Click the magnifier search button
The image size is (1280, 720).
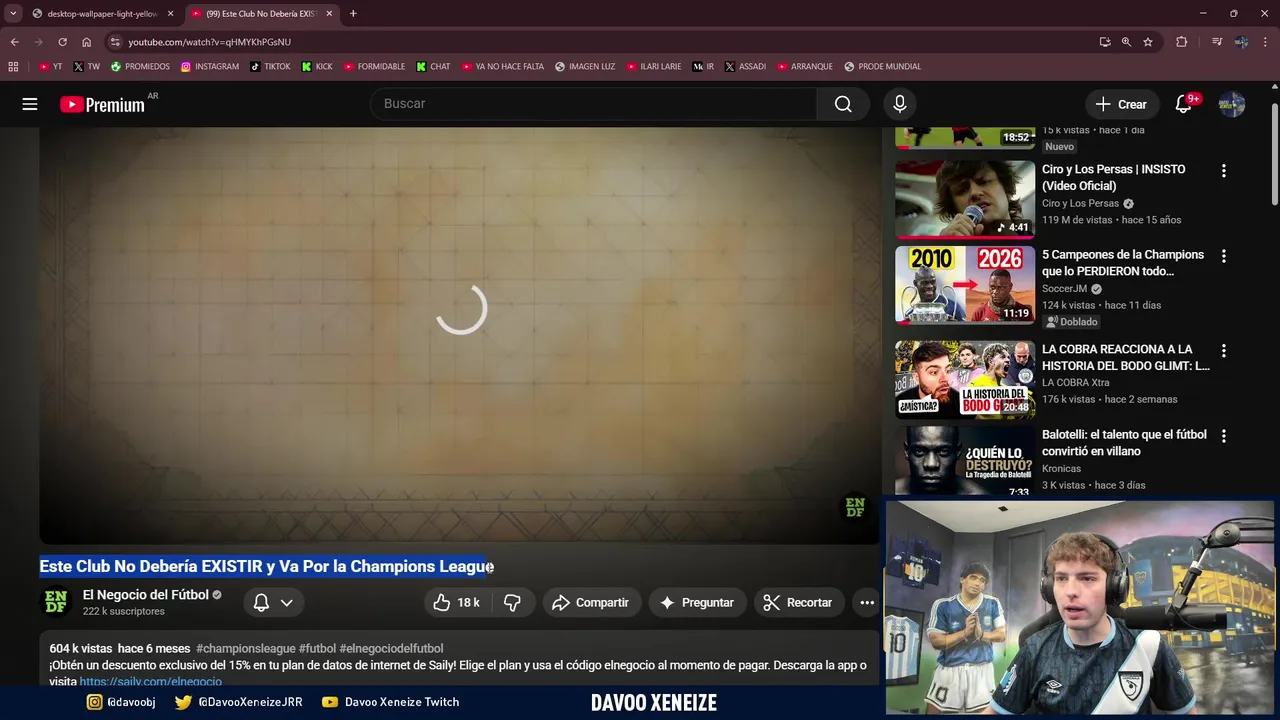point(843,104)
